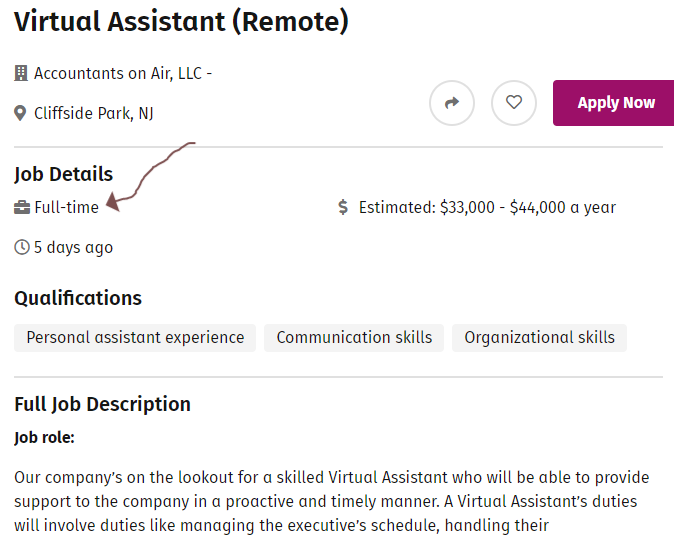Click the location pin icon
674x535 pixels.
20,113
